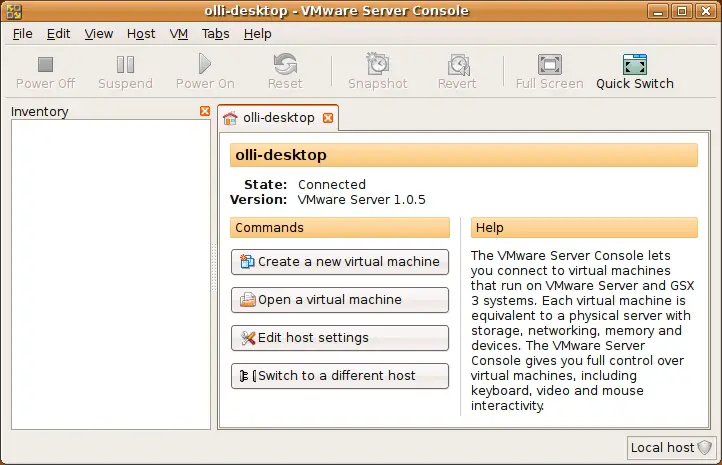Screen dimensions: 722x465
Task: Click the Power Off toolbar icon
Action: [x=45, y=64]
